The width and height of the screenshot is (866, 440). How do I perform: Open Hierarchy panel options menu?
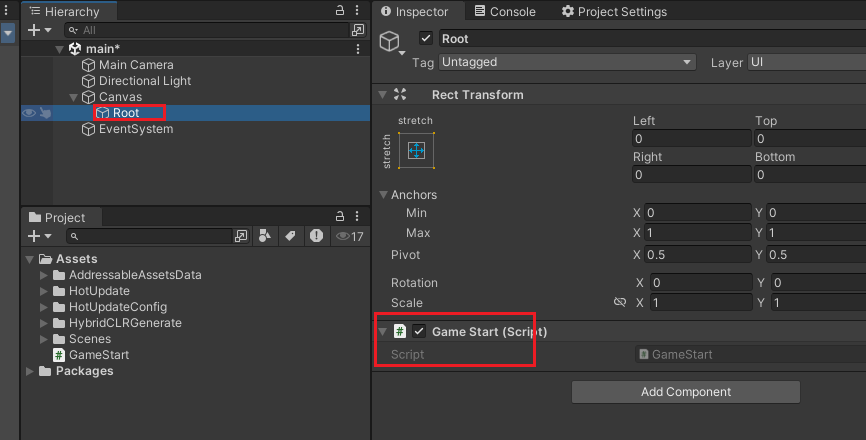pos(357,10)
